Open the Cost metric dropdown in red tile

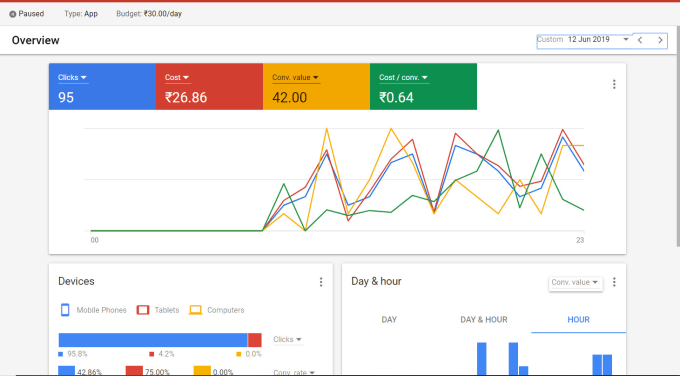click(177, 78)
